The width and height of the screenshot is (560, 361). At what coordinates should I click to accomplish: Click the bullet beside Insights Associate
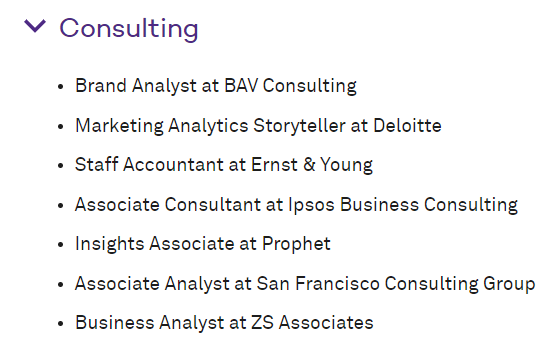click(x=60, y=245)
